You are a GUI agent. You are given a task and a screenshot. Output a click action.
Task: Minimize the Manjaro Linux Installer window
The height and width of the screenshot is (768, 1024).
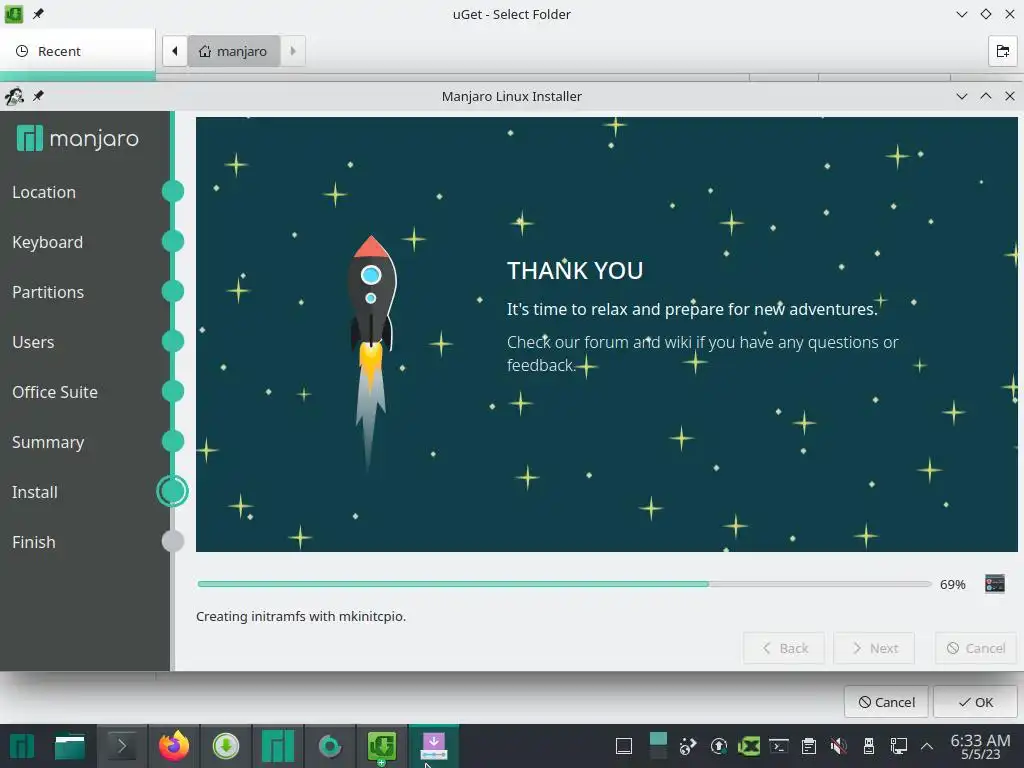[961, 96]
